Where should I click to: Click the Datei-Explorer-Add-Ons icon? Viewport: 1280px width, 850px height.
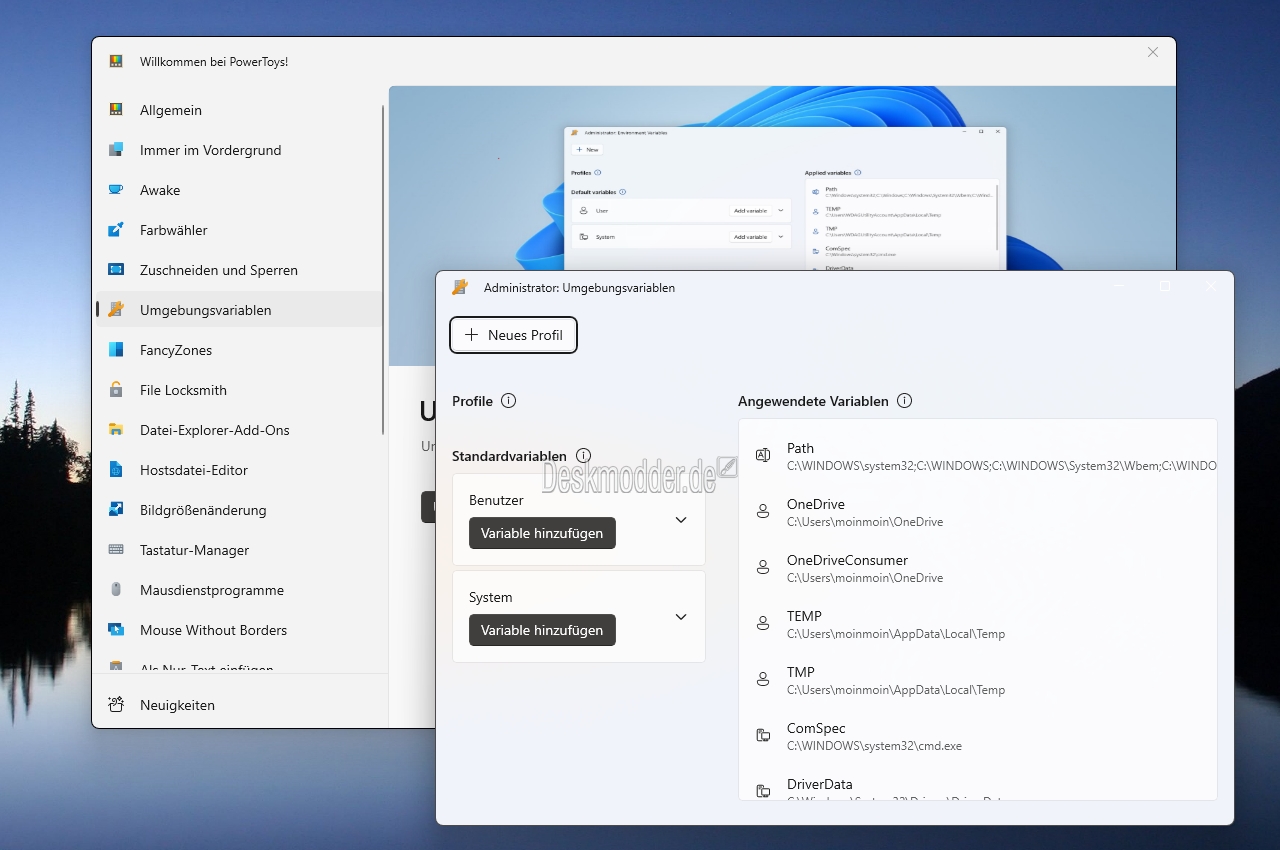coord(116,430)
